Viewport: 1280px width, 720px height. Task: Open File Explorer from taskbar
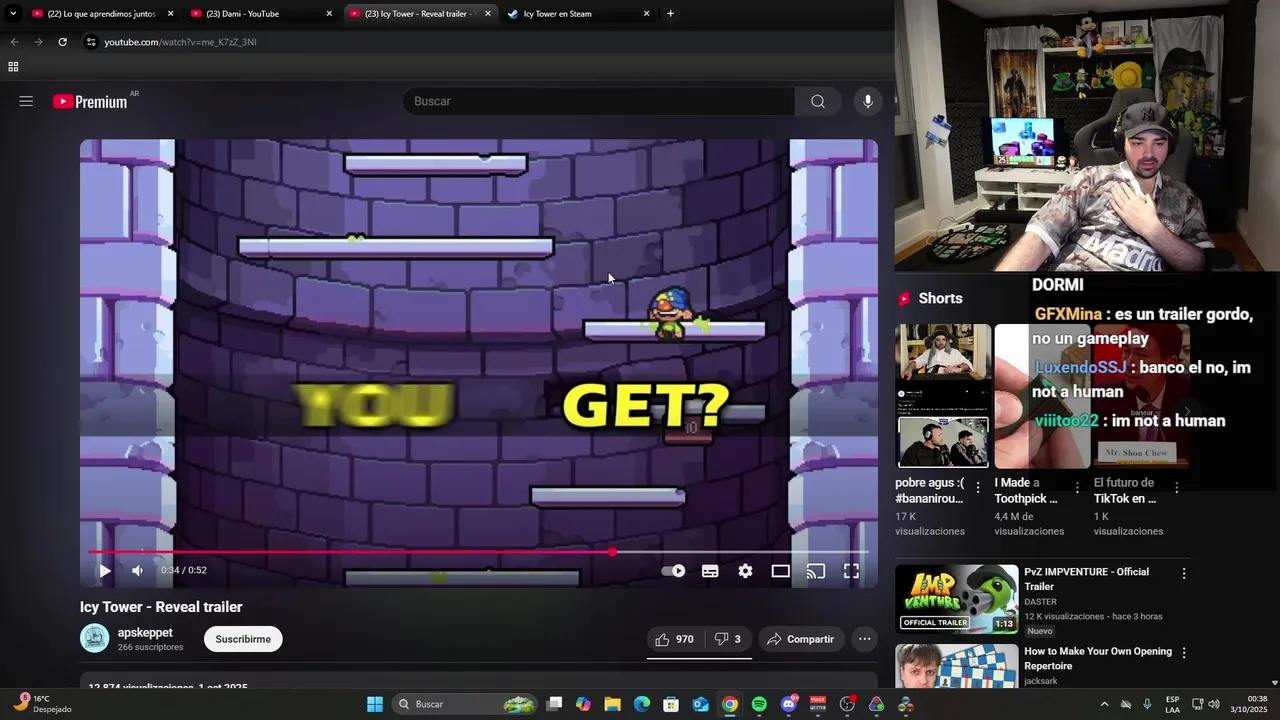pos(612,704)
